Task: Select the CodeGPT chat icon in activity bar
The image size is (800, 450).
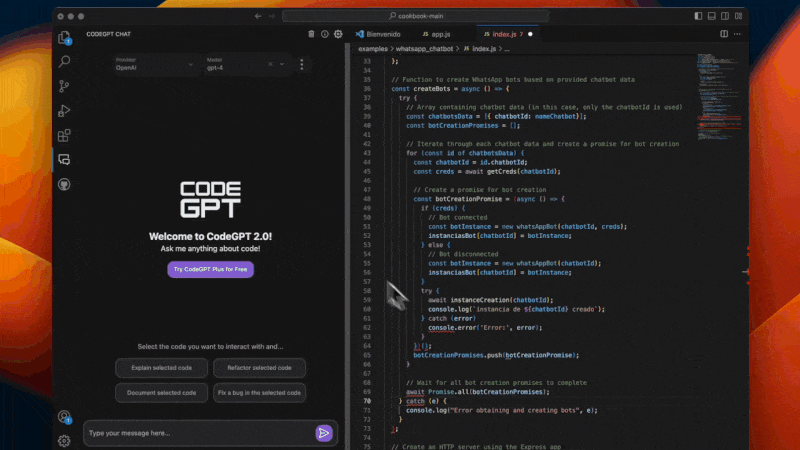Action: tap(64, 160)
